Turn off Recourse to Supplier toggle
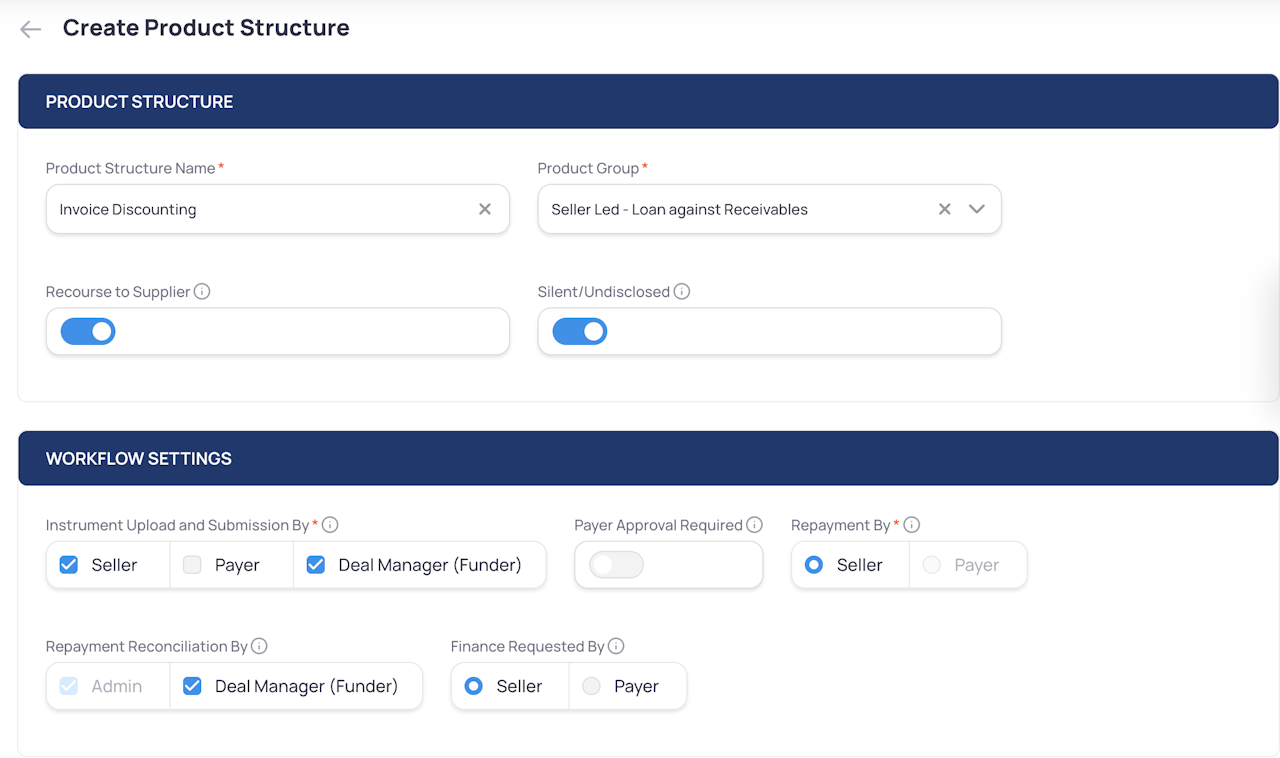The width and height of the screenshot is (1280, 758). pyautogui.click(x=88, y=331)
